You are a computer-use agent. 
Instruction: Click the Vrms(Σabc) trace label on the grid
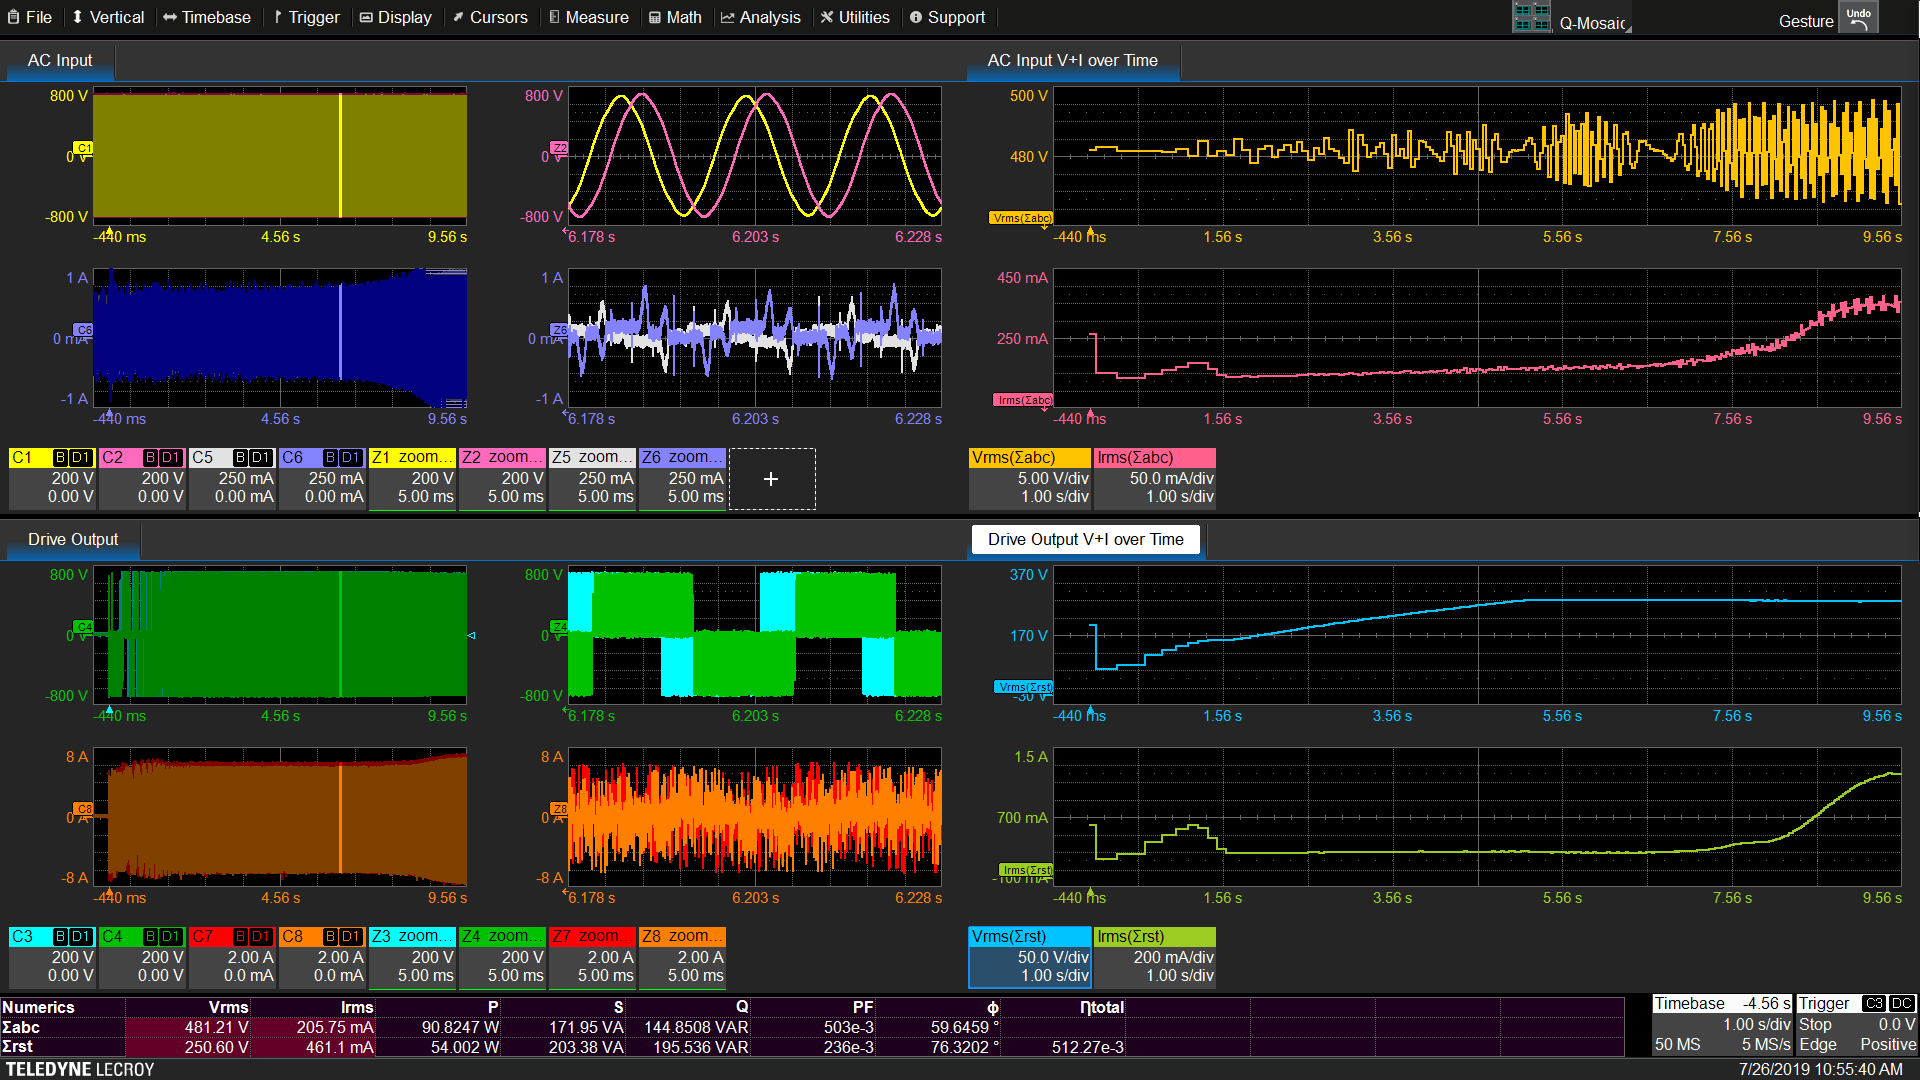[x=1021, y=218]
